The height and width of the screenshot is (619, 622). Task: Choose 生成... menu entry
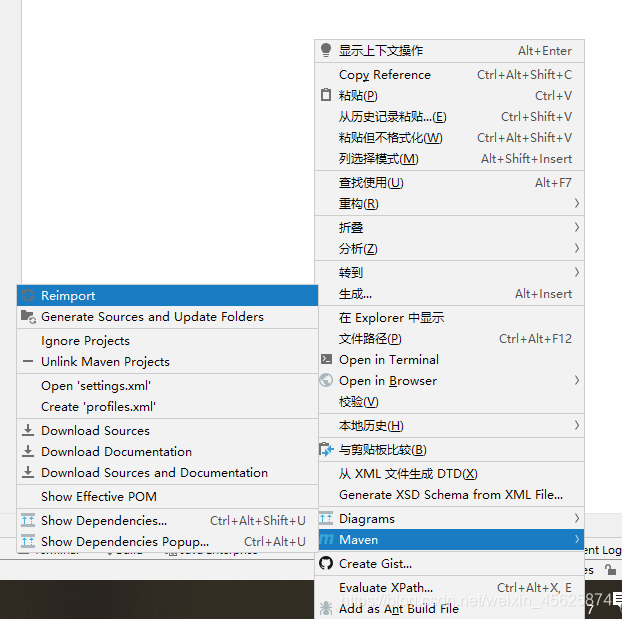point(449,294)
